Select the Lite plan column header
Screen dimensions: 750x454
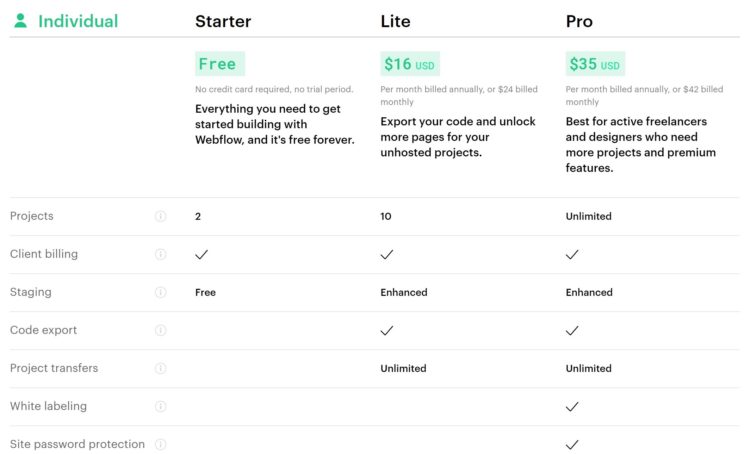[395, 21]
